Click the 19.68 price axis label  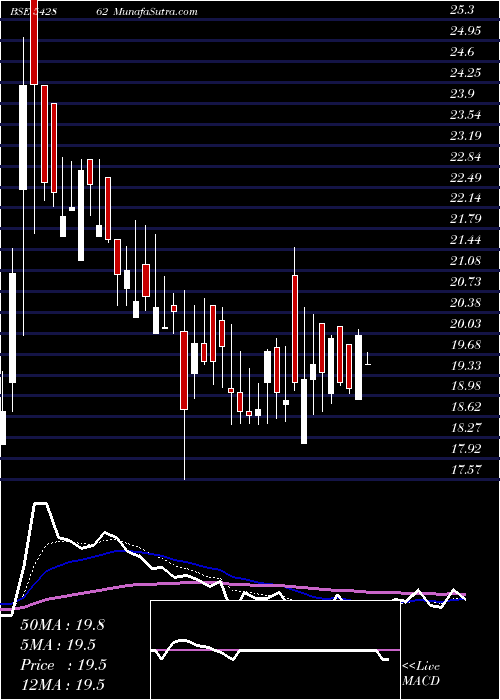[465, 345]
